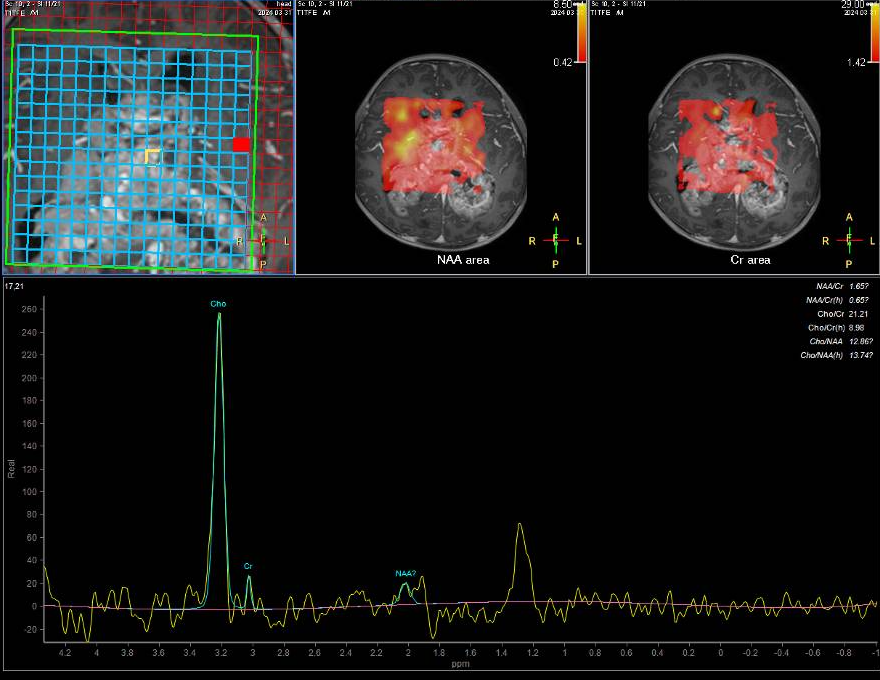
Task: Click the NAA map lower scale value 0.42
Action: [562, 62]
